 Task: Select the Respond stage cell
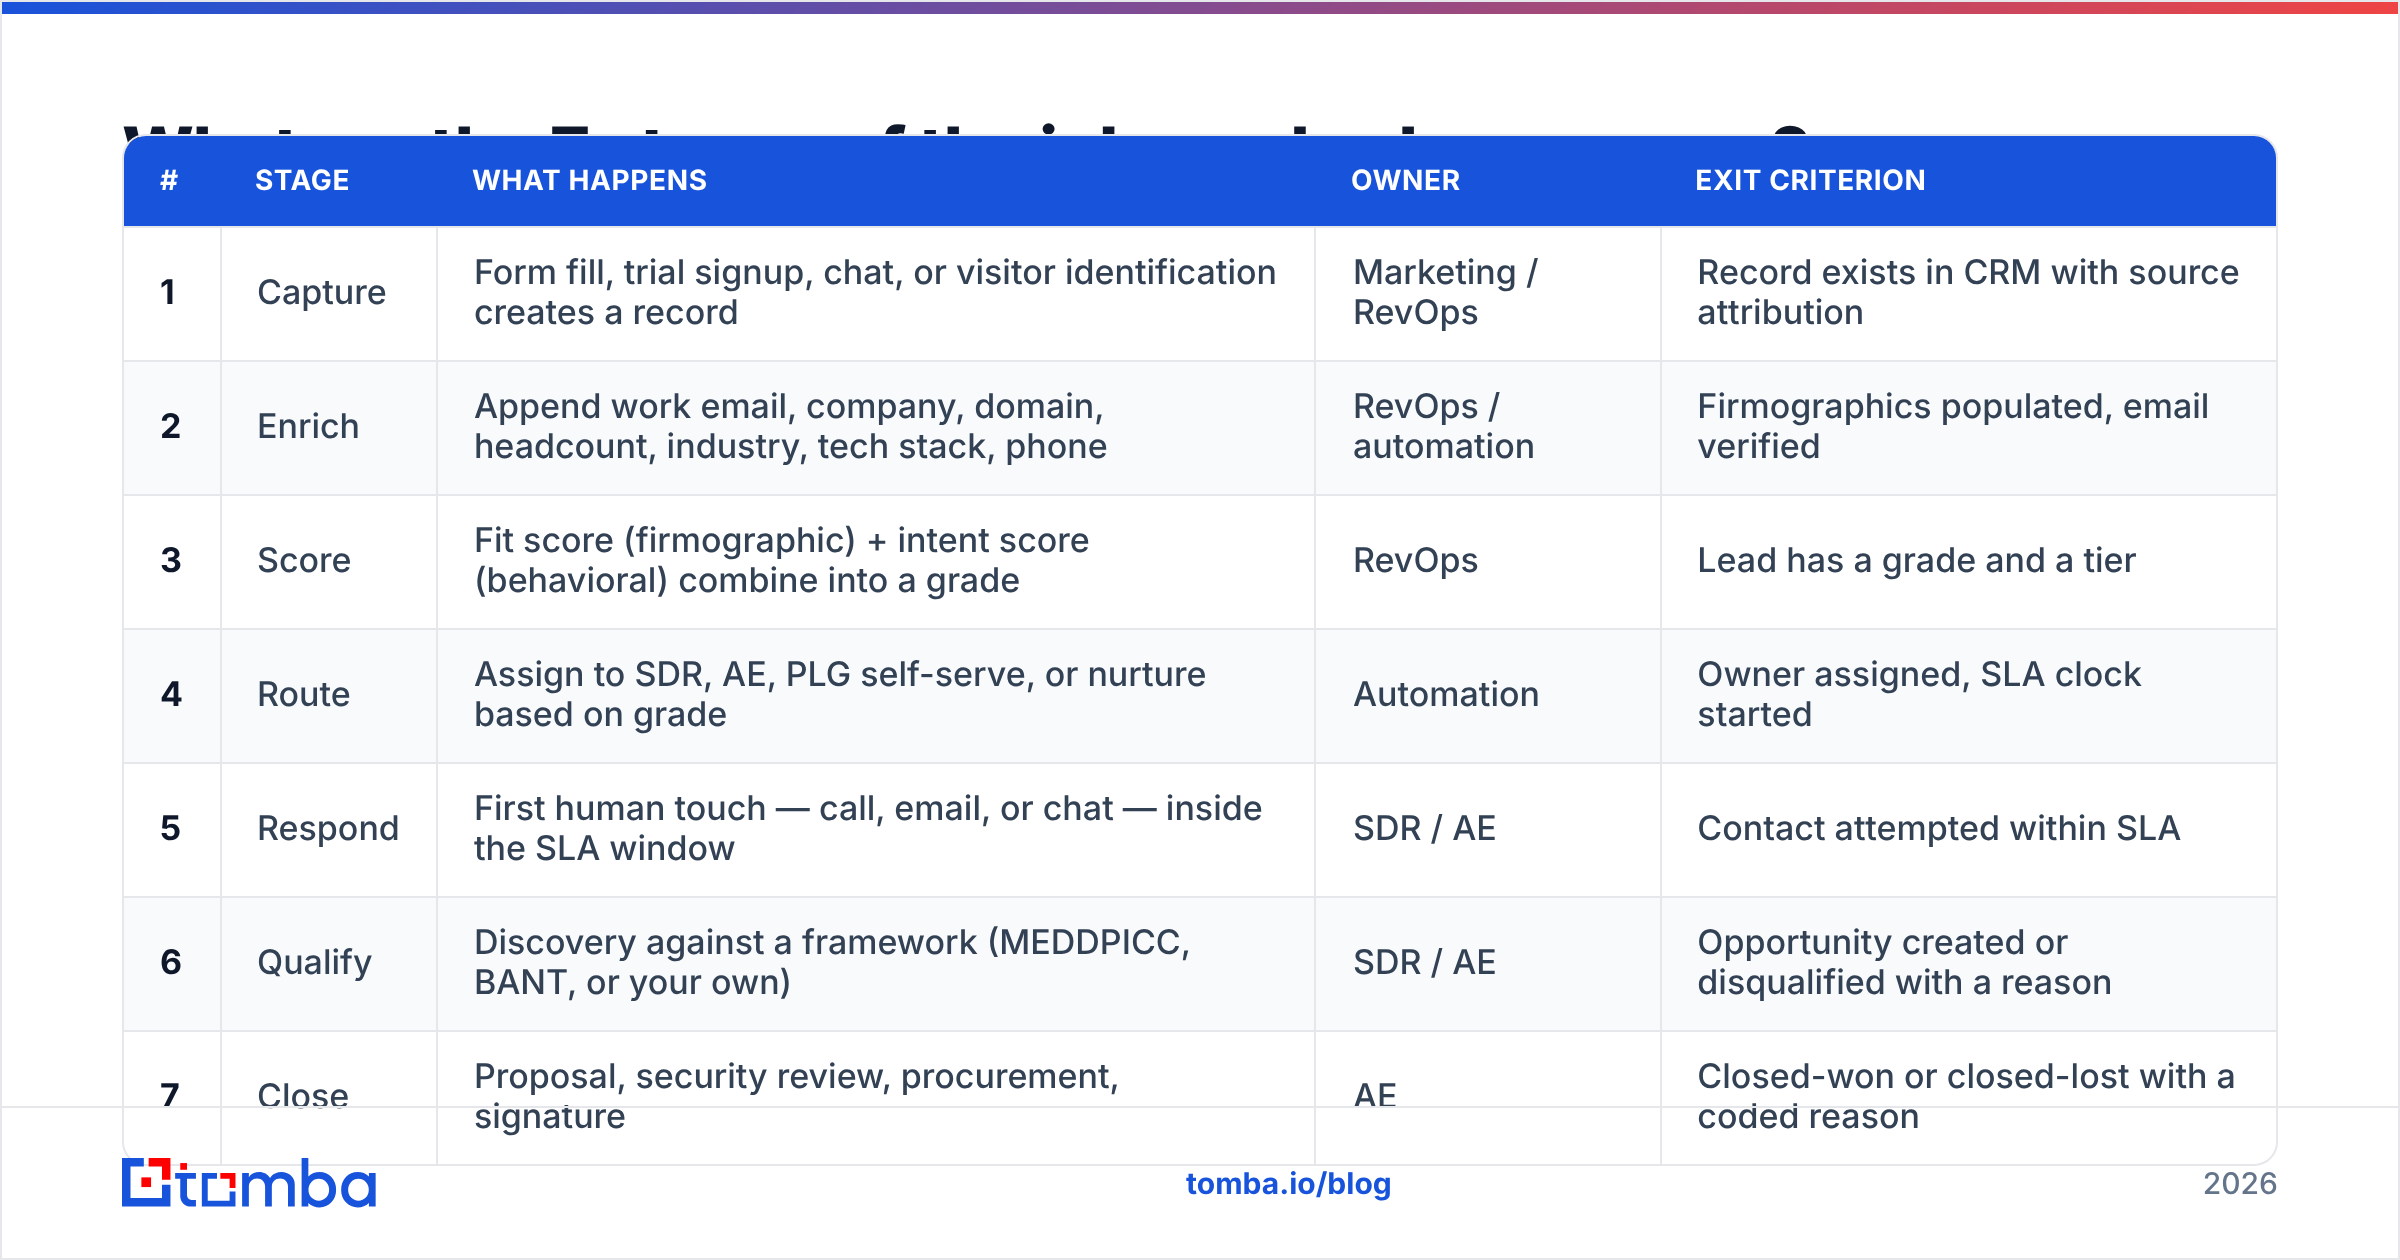click(329, 829)
